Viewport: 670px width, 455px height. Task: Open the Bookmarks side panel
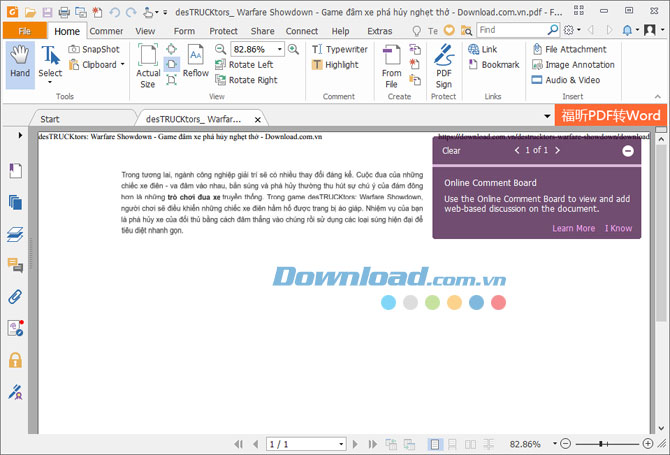[x=15, y=171]
